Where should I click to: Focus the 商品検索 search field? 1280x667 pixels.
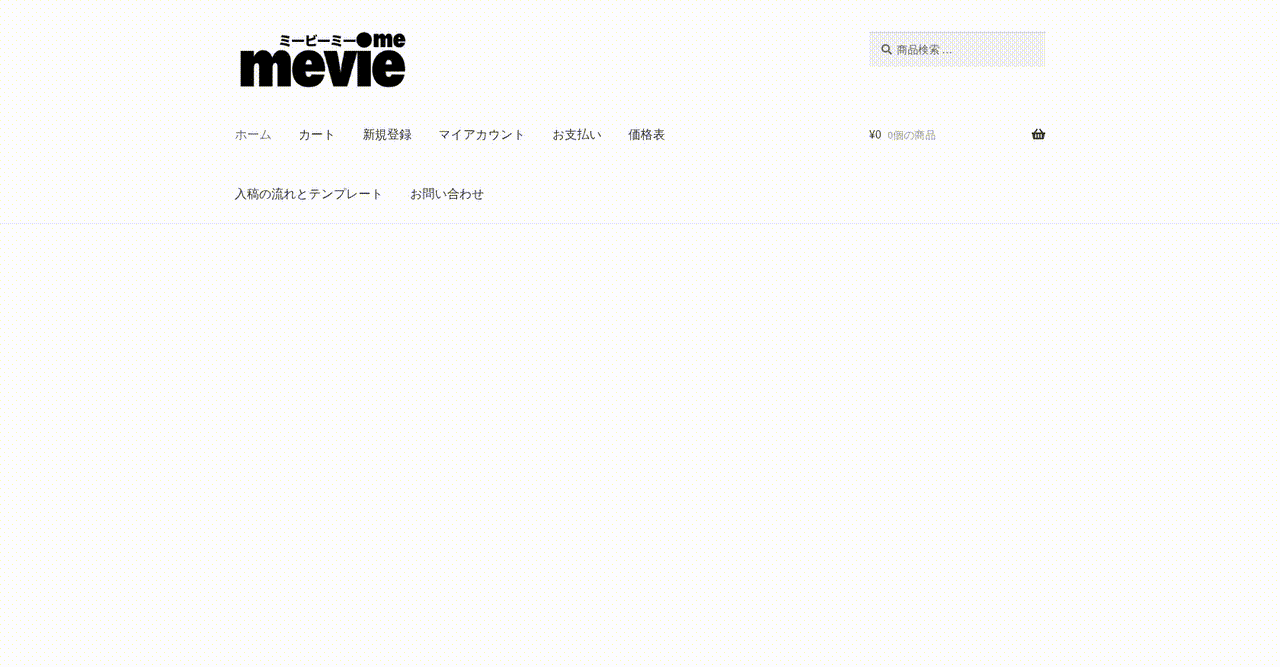[957, 49]
